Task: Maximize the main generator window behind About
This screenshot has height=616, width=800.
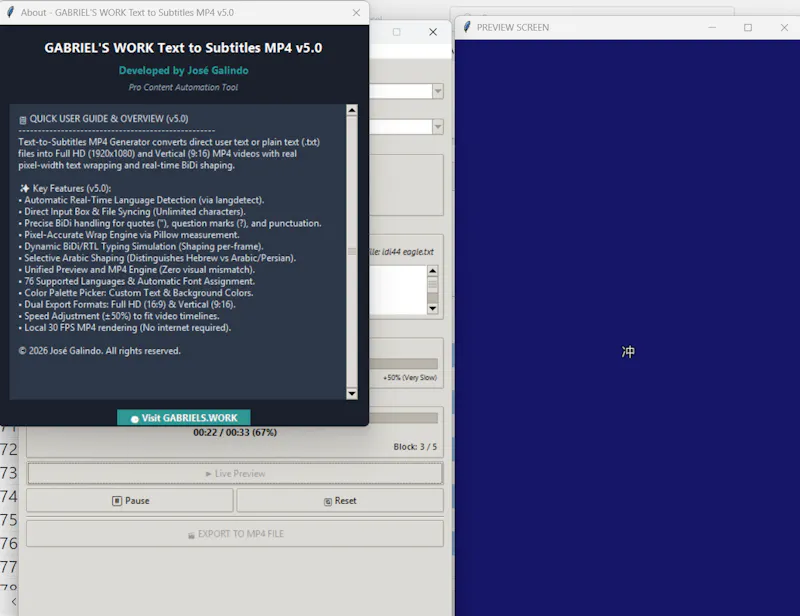Action: 396,32
